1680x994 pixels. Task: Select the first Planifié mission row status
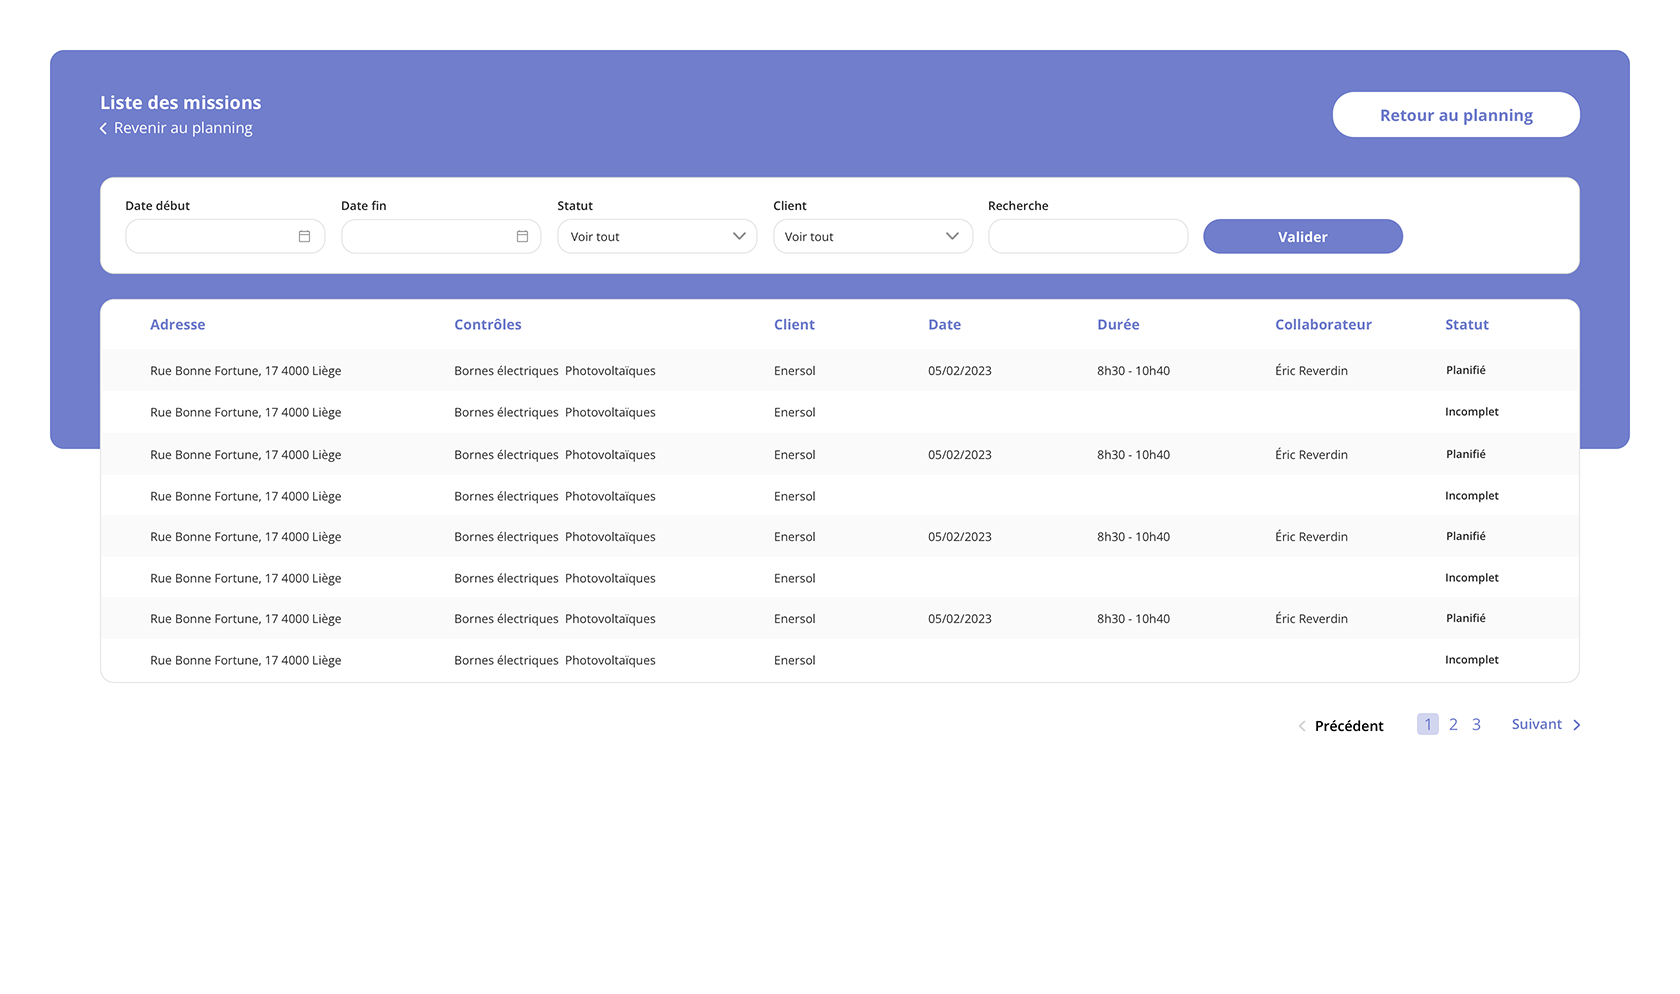tap(1465, 371)
